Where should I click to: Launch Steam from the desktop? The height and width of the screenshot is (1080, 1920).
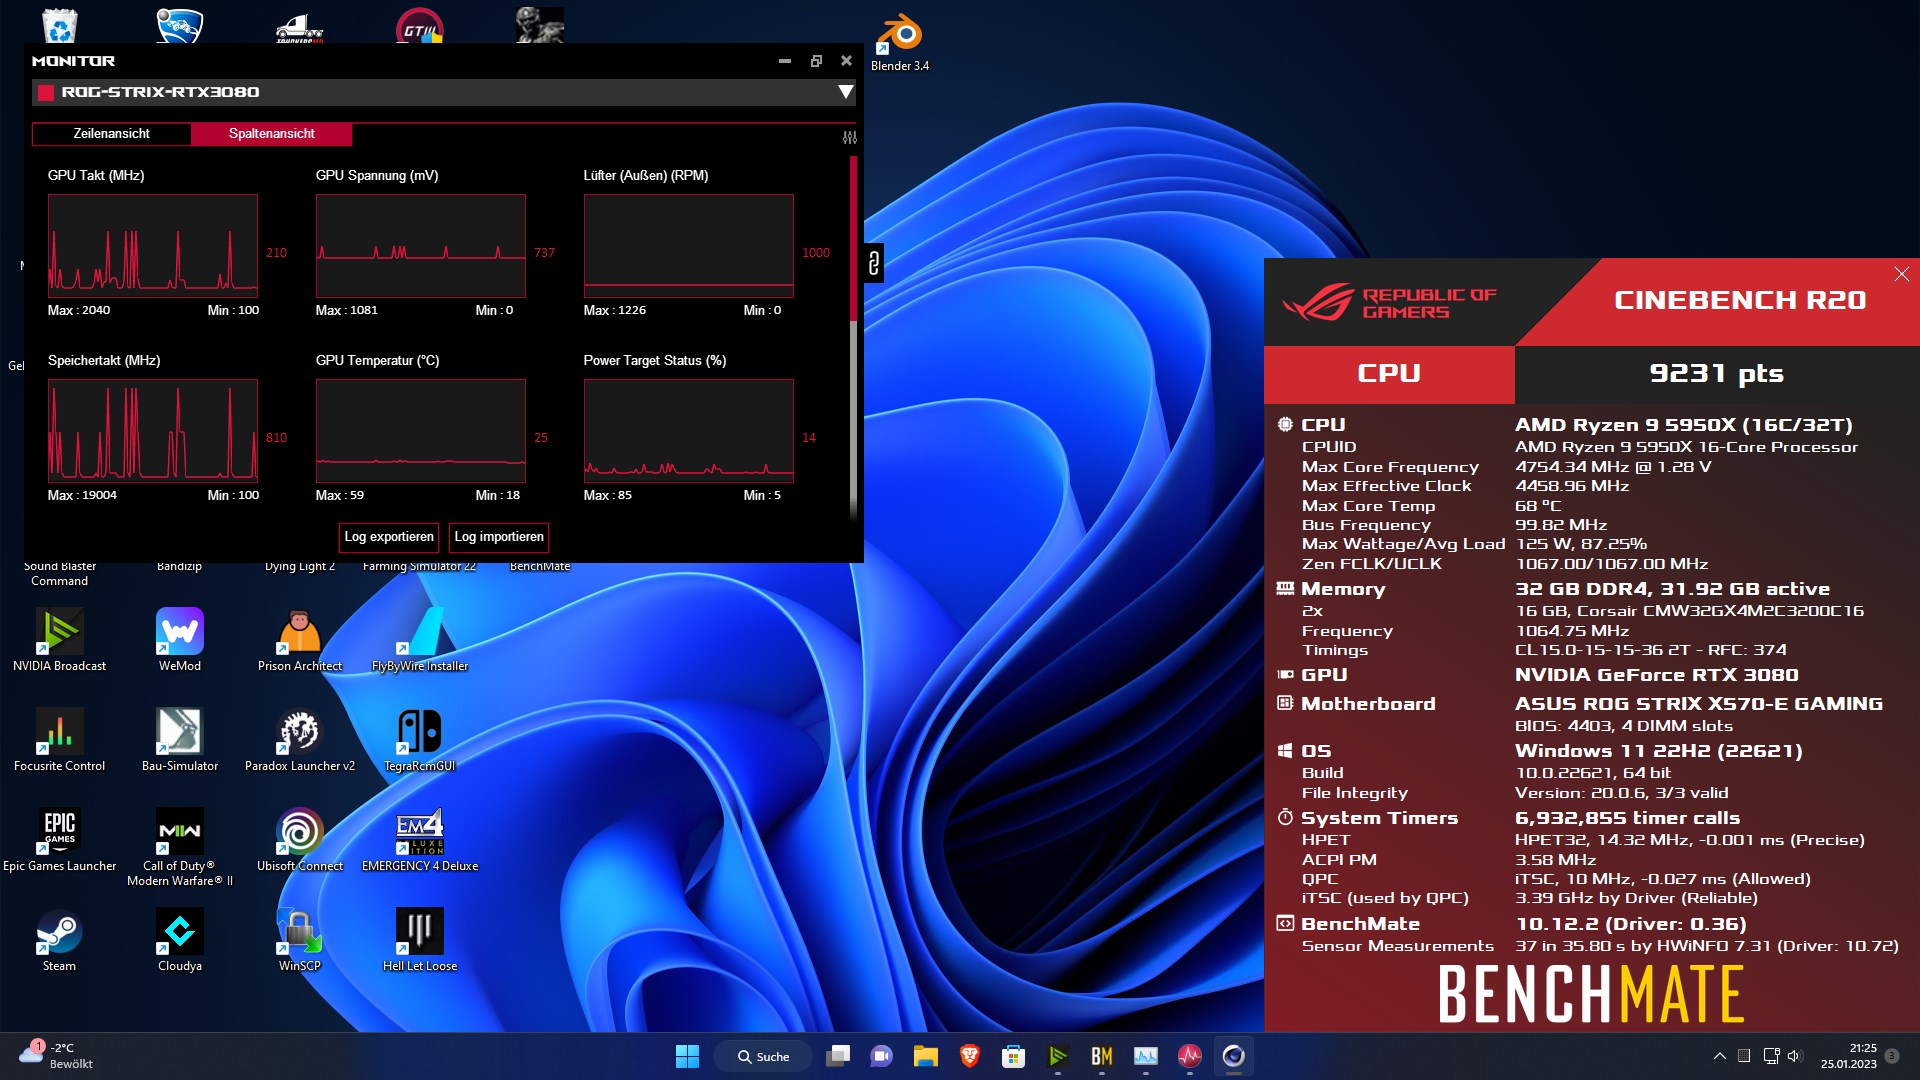59,941
